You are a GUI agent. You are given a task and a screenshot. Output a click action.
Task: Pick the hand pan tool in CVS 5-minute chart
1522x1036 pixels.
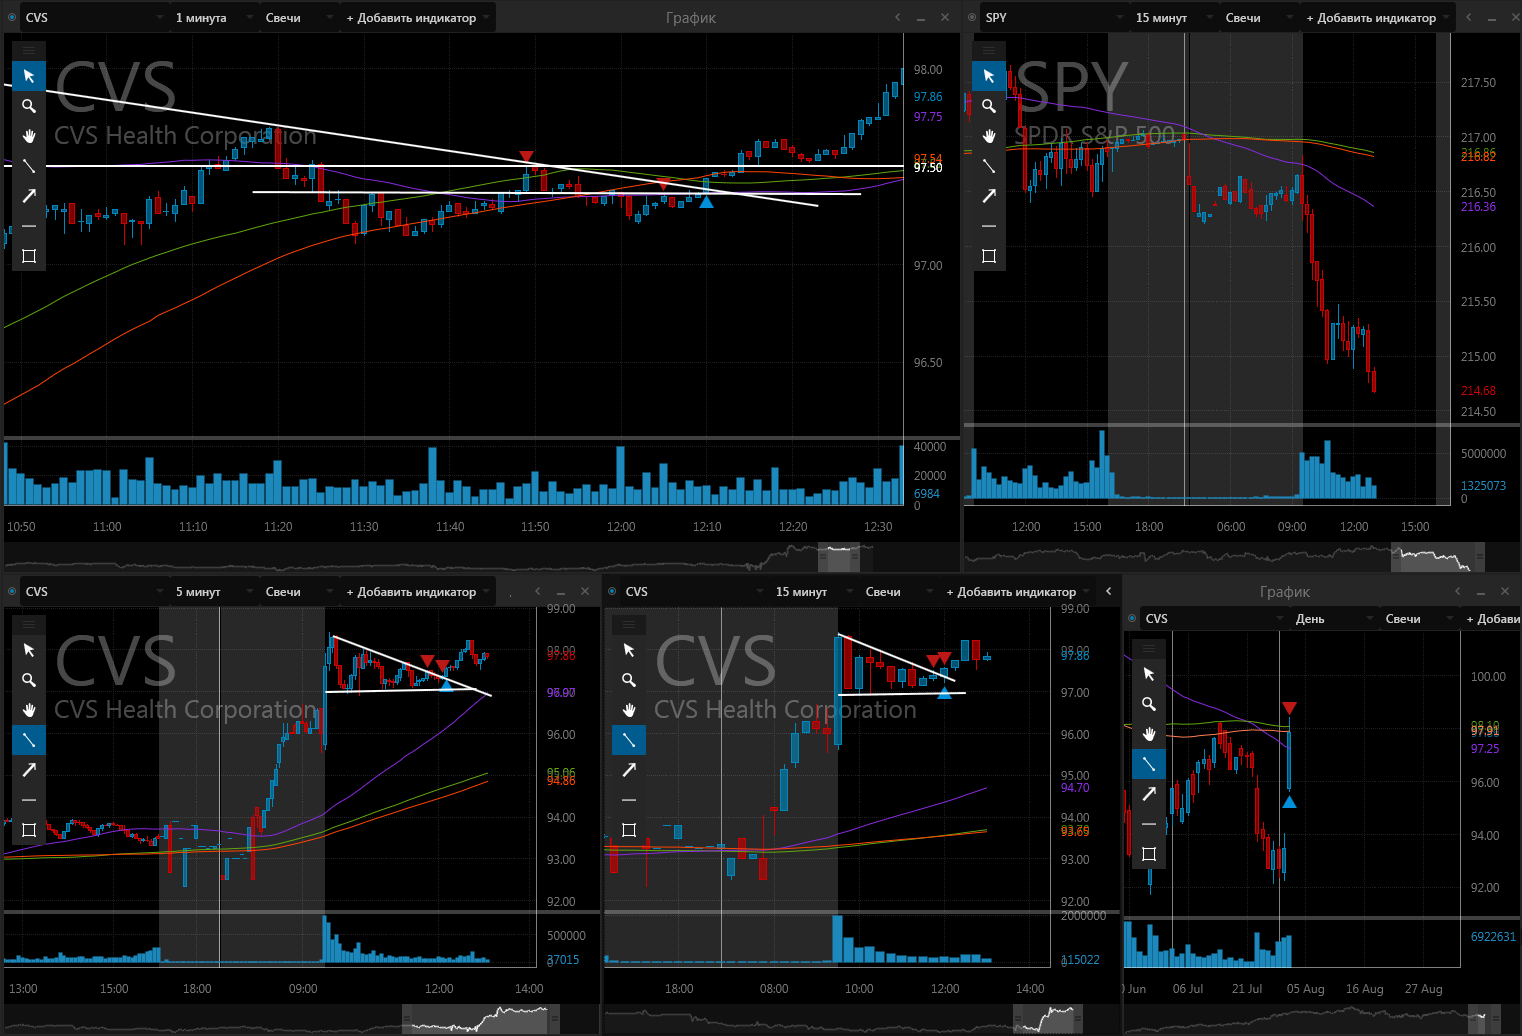[29, 710]
